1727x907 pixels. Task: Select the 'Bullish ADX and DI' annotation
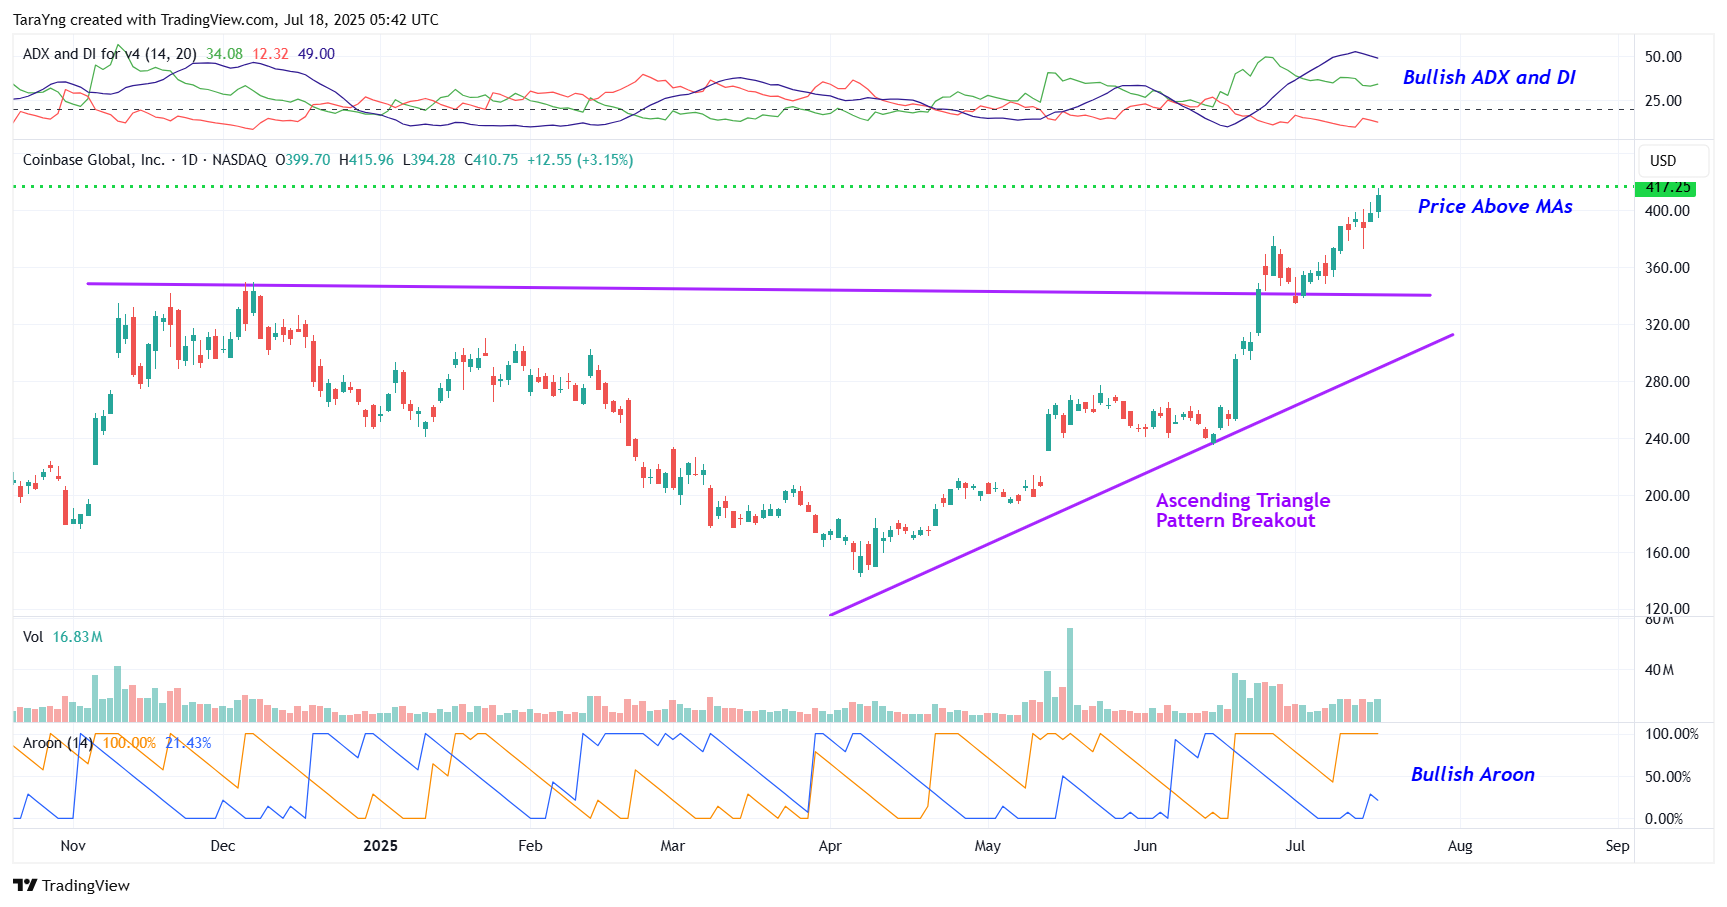click(1489, 77)
